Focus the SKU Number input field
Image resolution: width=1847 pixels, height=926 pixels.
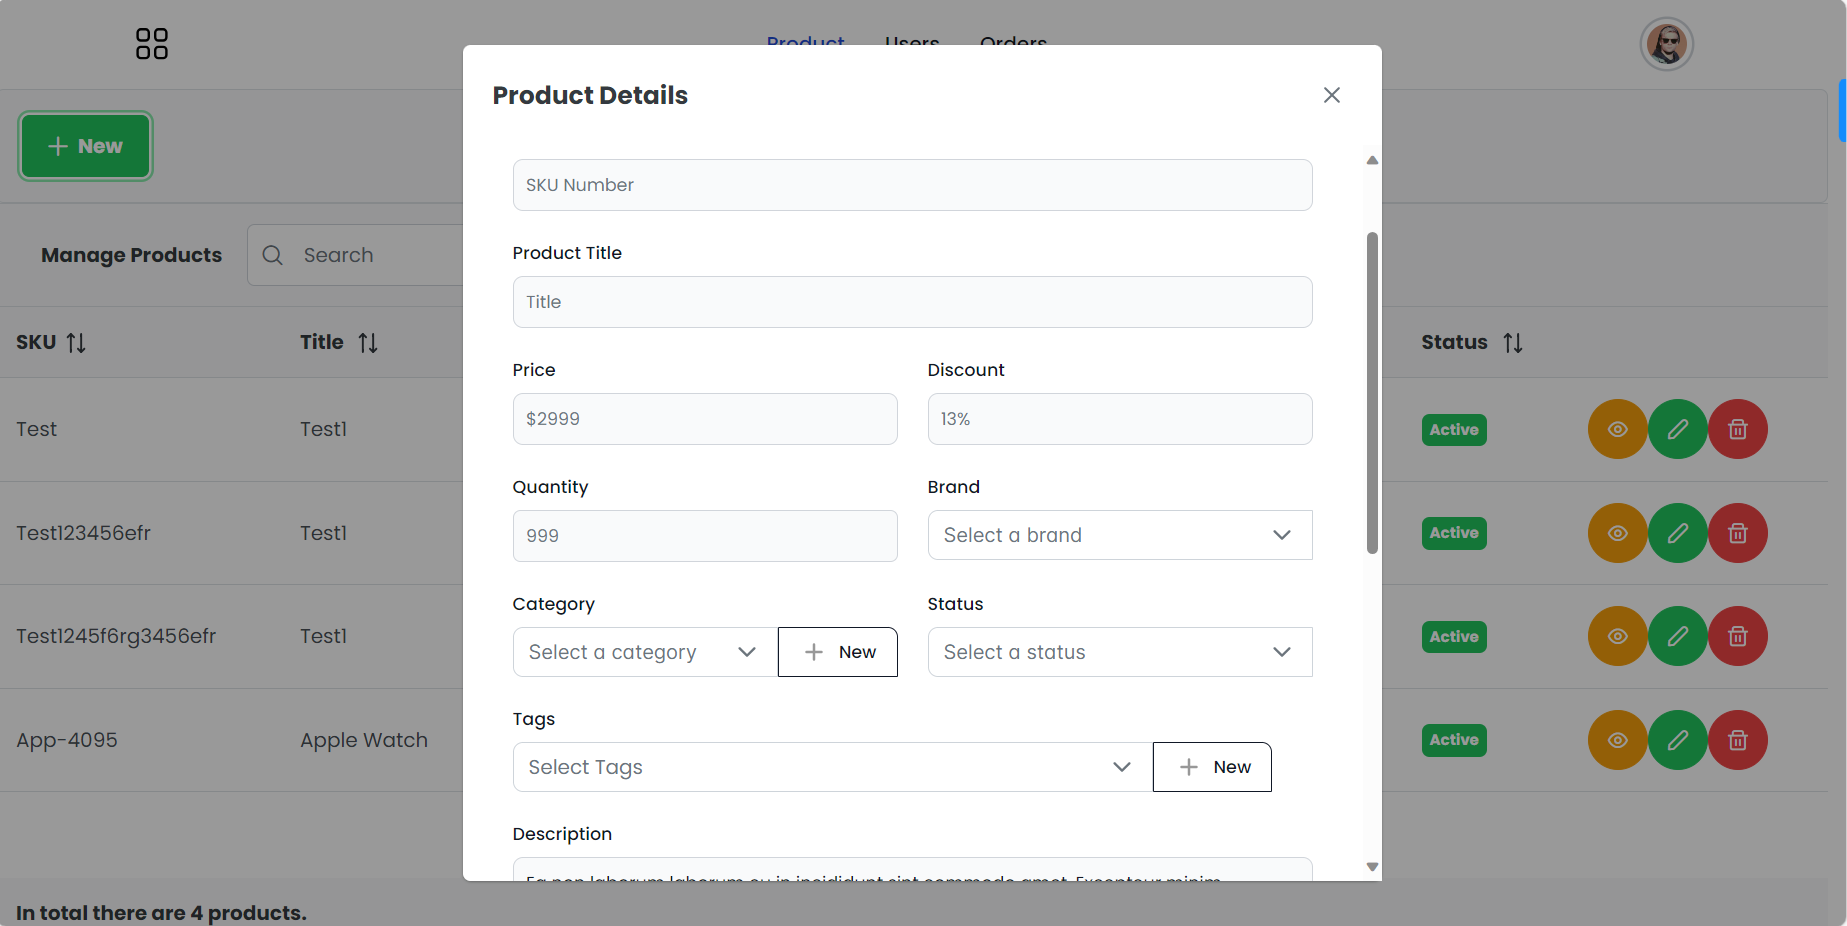pyautogui.click(x=912, y=185)
